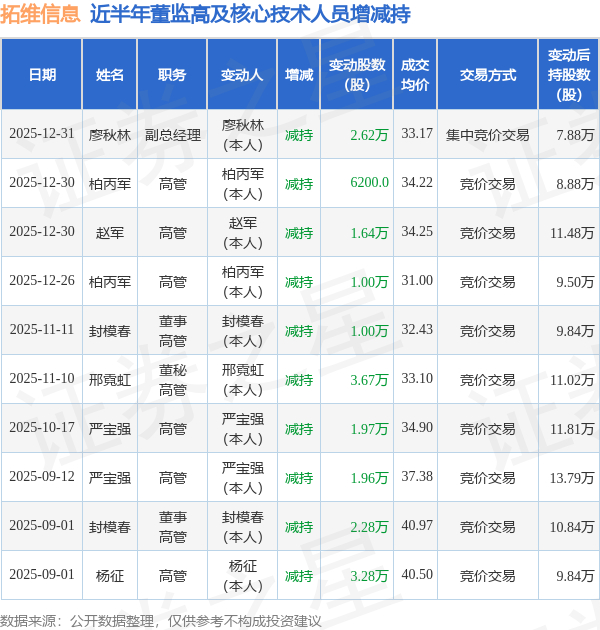Click the name 赵军 in the 姓名 column
This screenshot has height=630, width=600.
pos(110,233)
